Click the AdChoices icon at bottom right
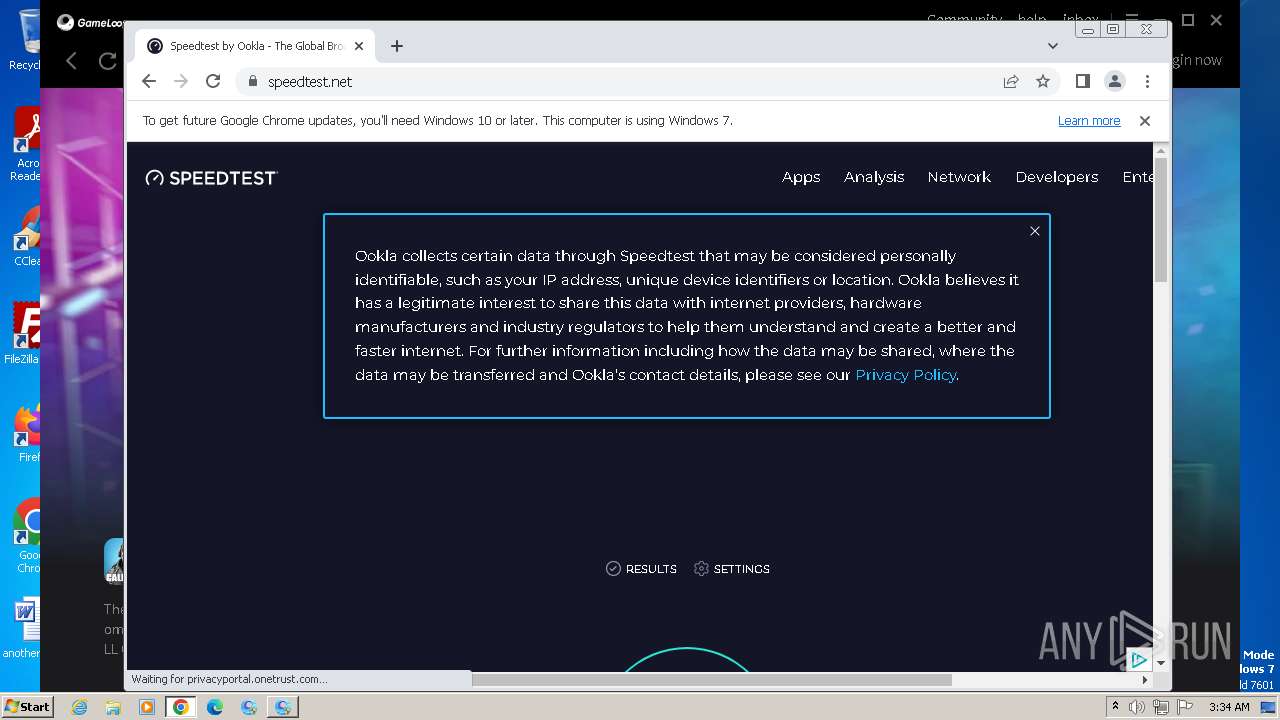 click(x=1138, y=659)
